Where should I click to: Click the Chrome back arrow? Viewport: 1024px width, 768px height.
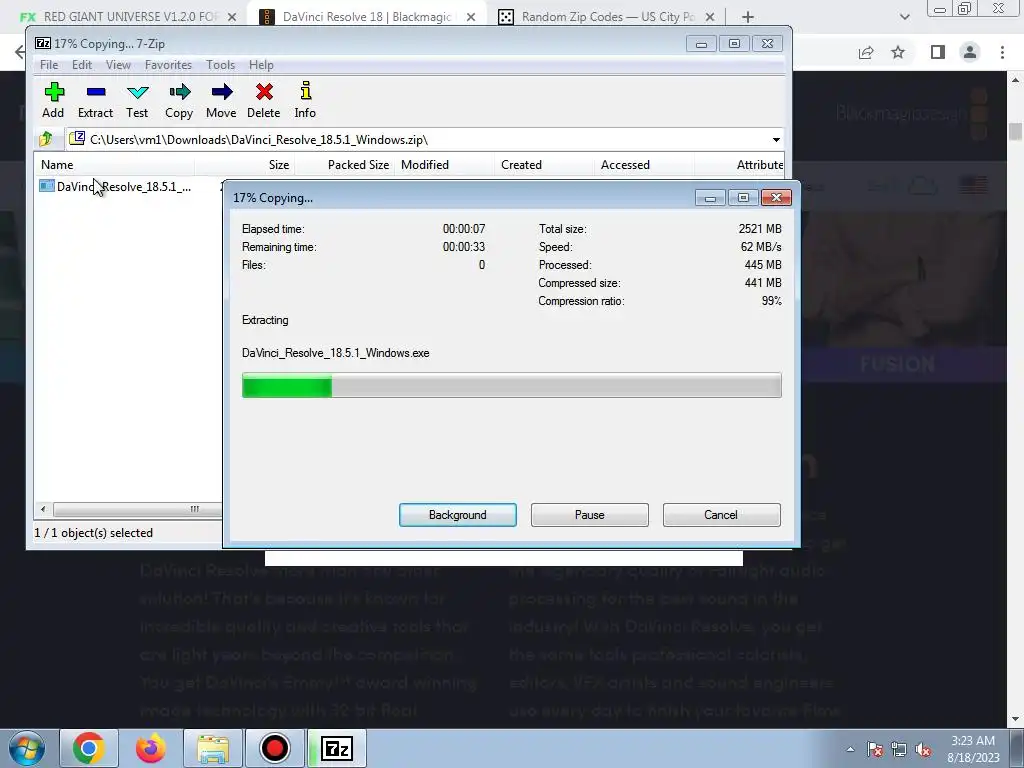[20, 52]
